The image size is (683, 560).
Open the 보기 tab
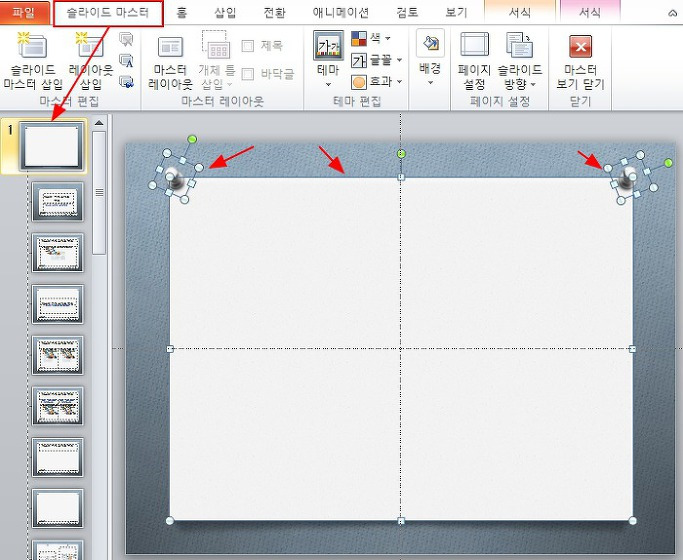click(x=456, y=13)
